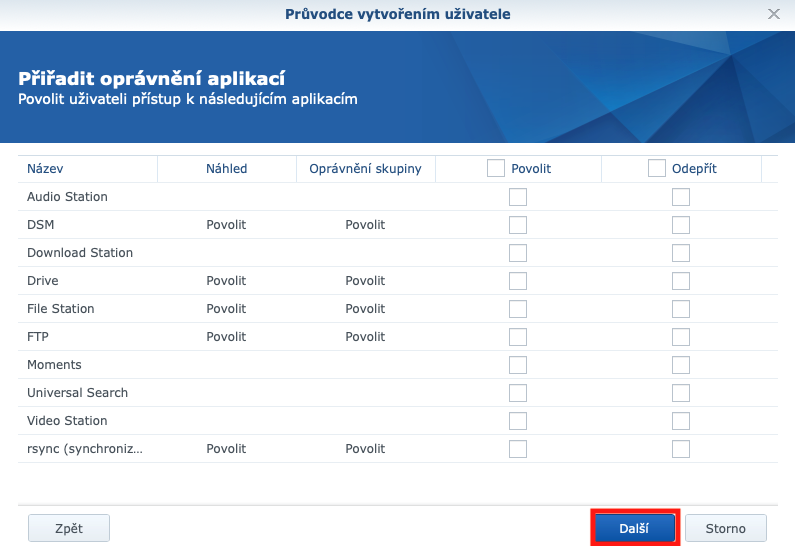
Task: Enable Povolit checkbox for DSM
Action: [x=518, y=225]
